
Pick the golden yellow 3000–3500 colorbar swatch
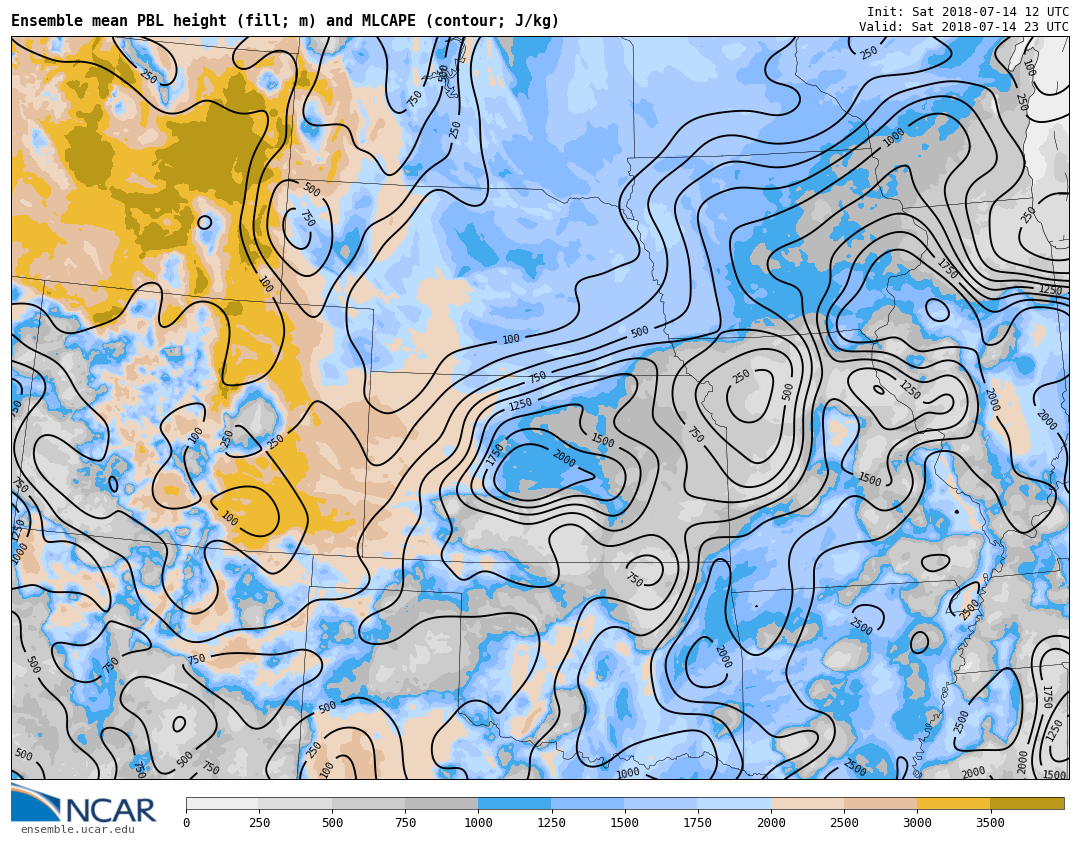[953, 803]
